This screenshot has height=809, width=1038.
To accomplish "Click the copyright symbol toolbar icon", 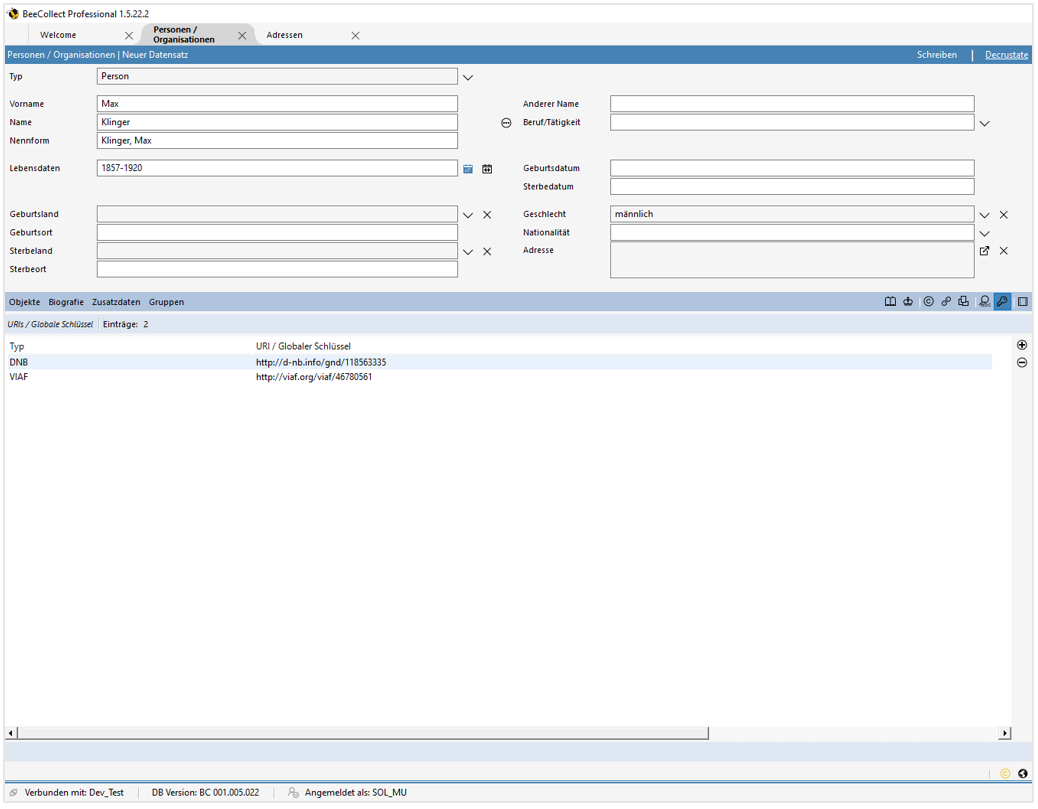I will coord(929,301).
